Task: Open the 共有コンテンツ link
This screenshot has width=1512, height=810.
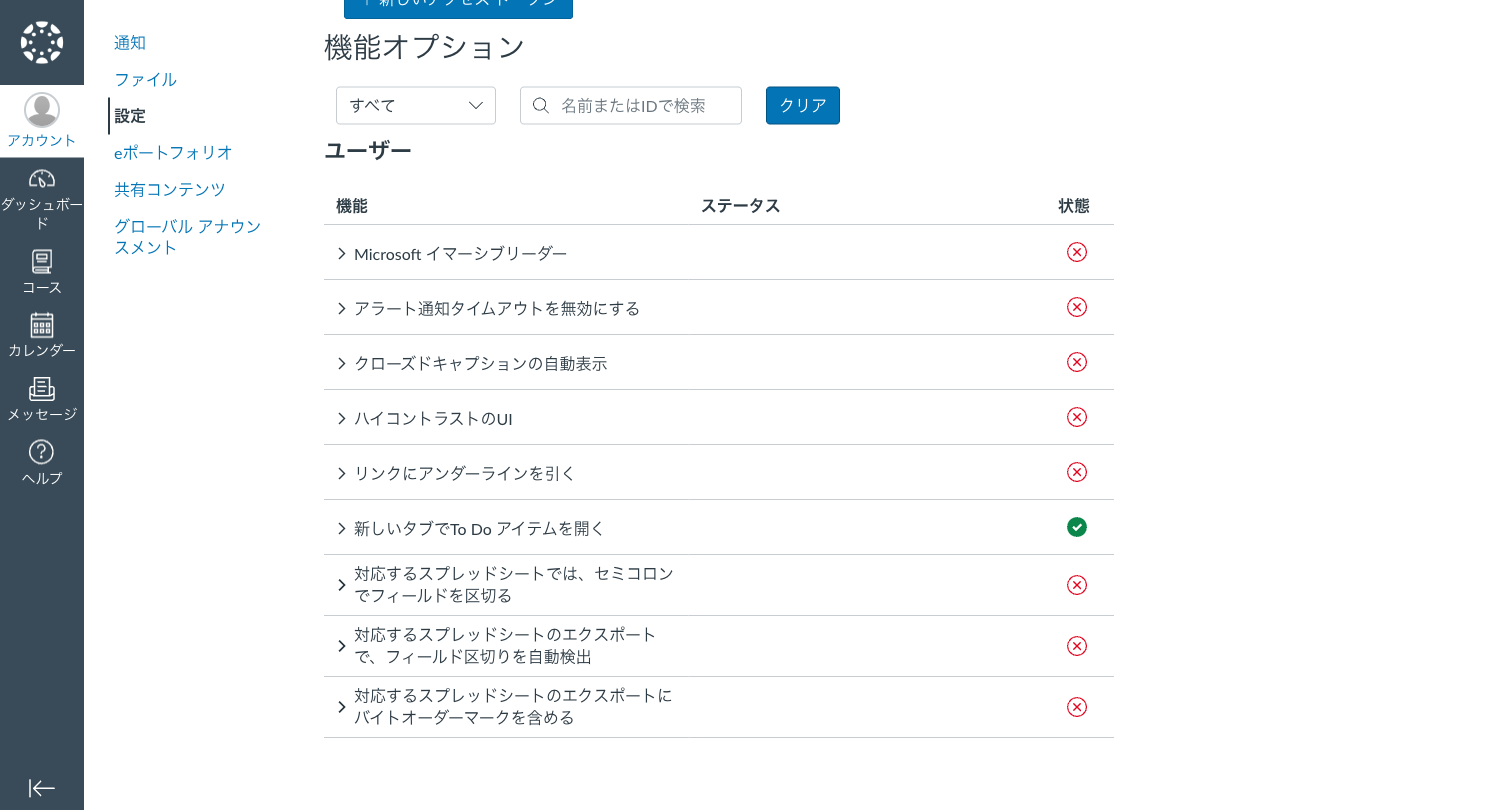Action: click(x=170, y=190)
